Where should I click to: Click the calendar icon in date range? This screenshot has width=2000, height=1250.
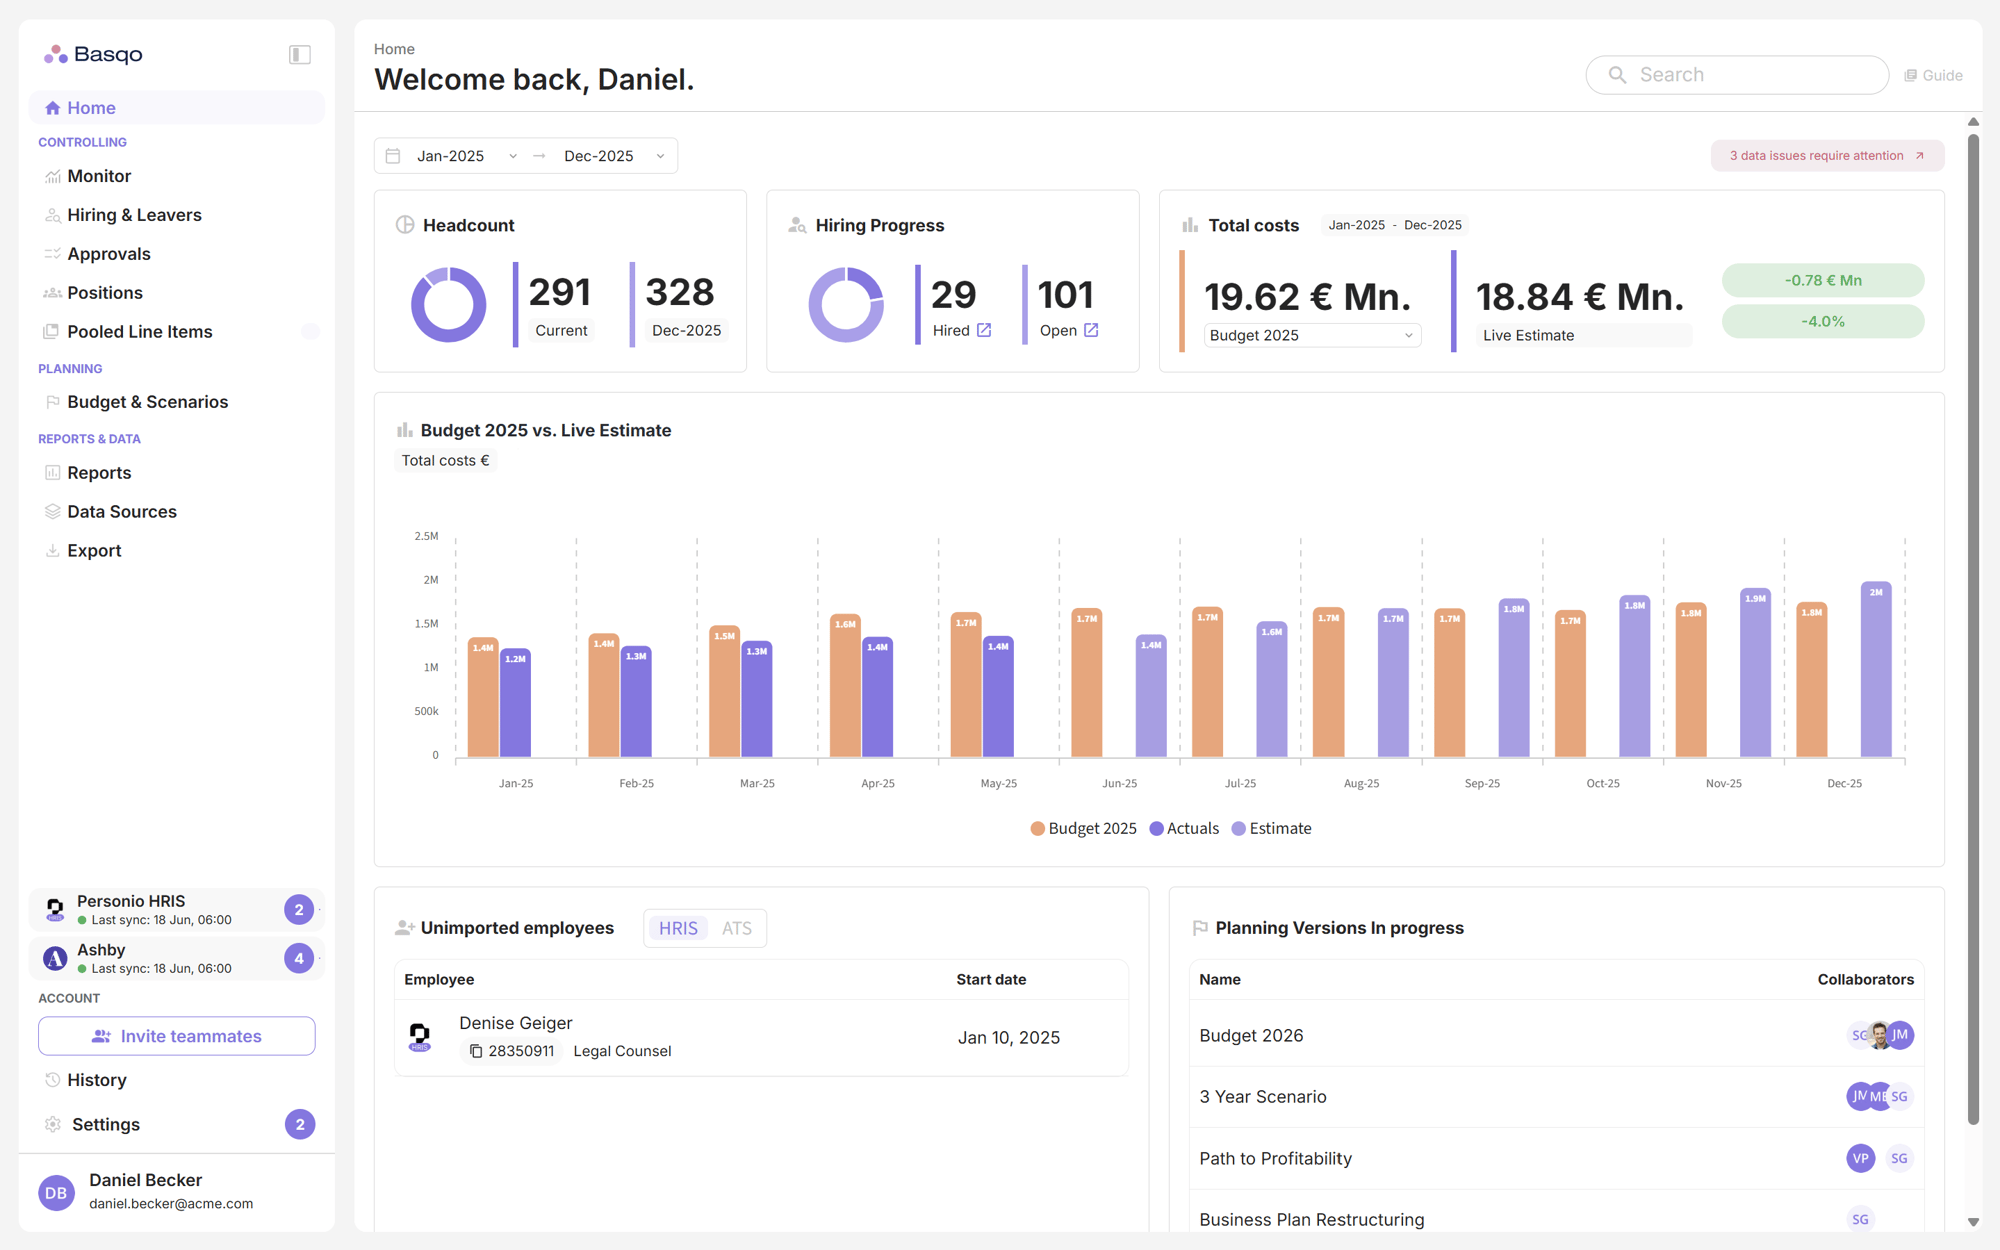click(x=393, y=156)
